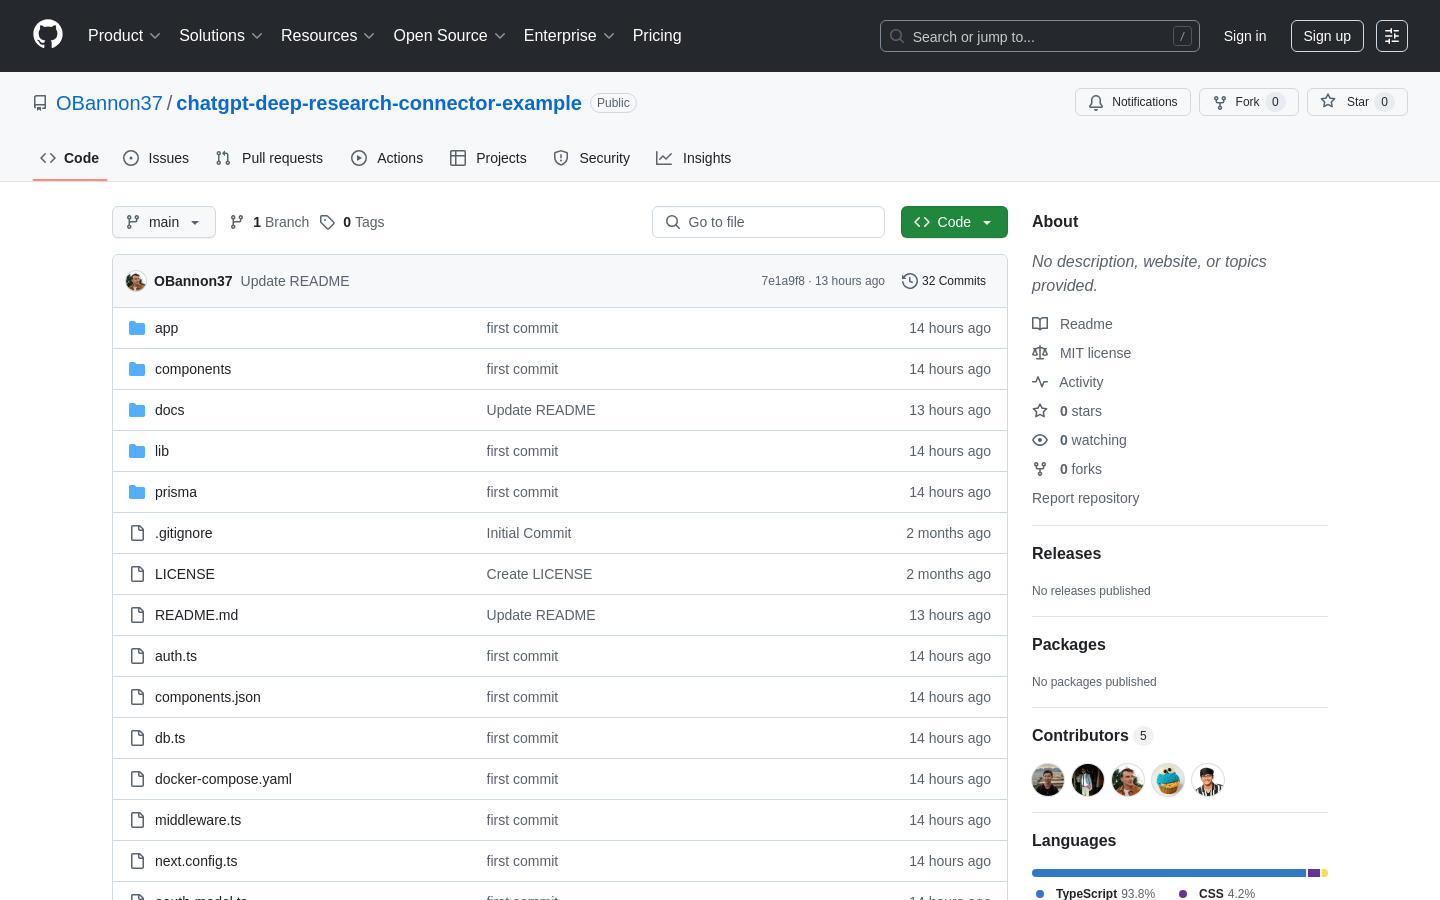The image size is (1440, 900).
Task: Fork this repository
Action: point(1248,102)
